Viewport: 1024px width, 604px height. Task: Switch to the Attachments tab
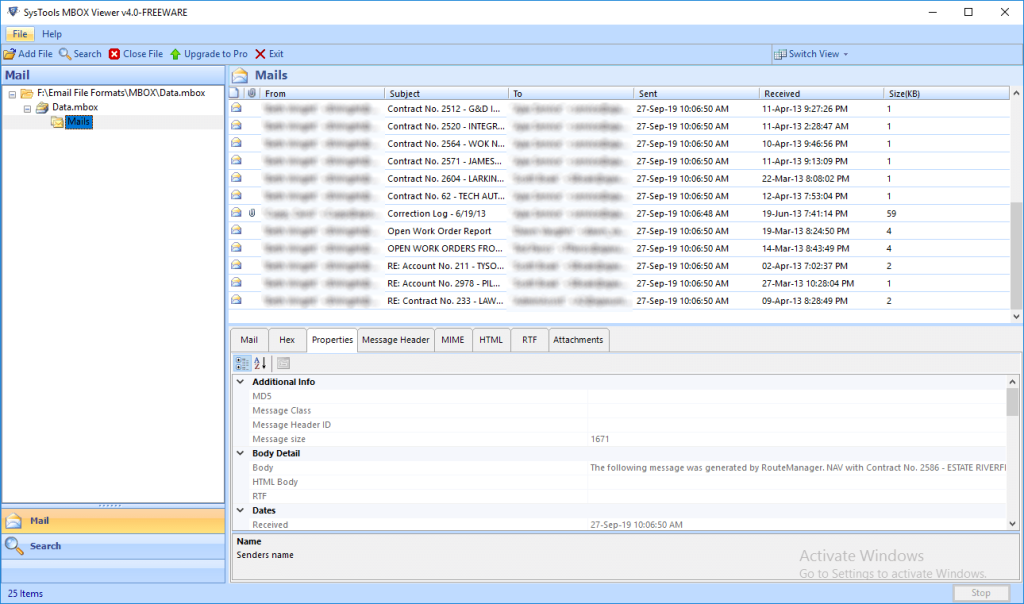pos(578,340)
